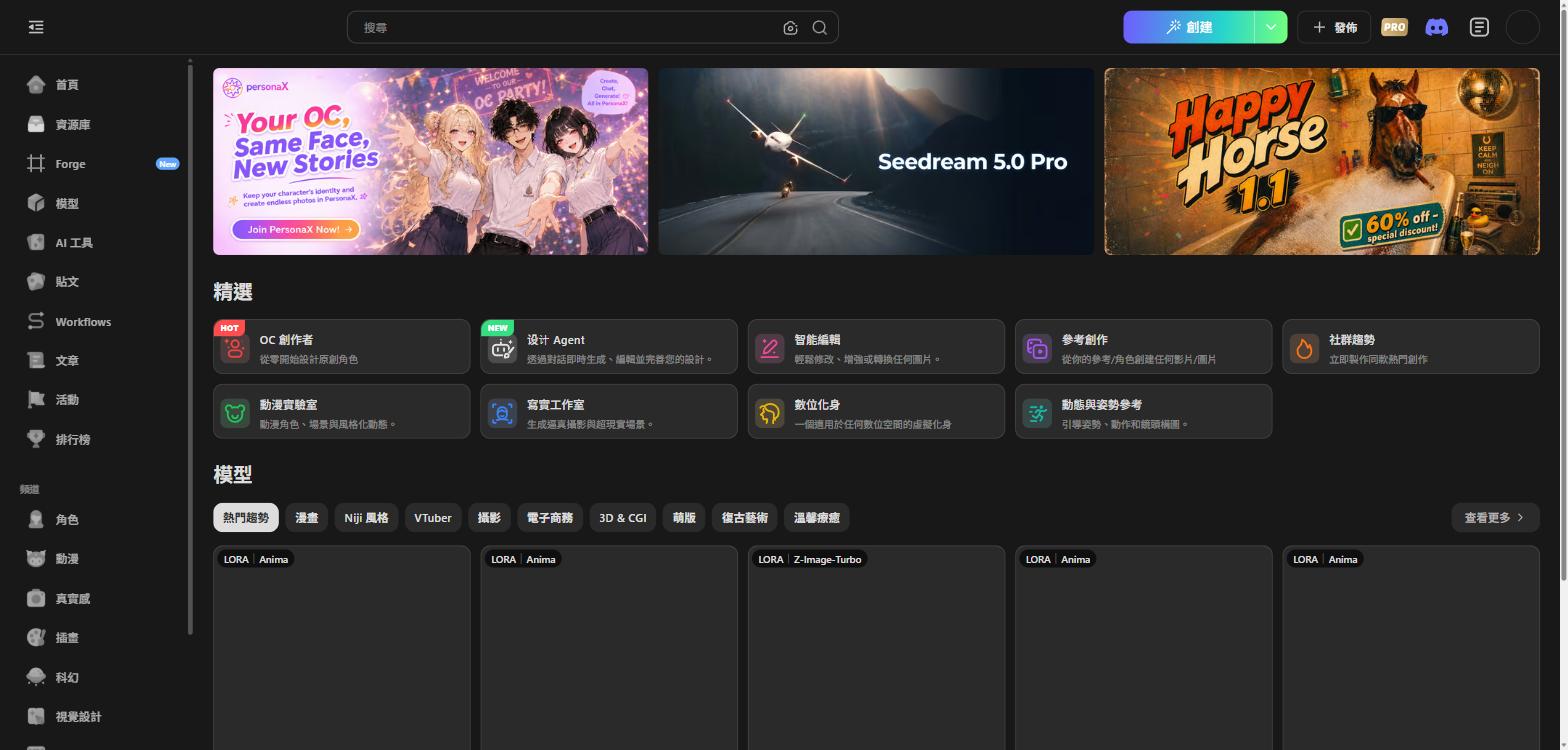1568x750 pixels.
Task: Click the 動漫實驗室 bear icon
Action: click(235, 413)
